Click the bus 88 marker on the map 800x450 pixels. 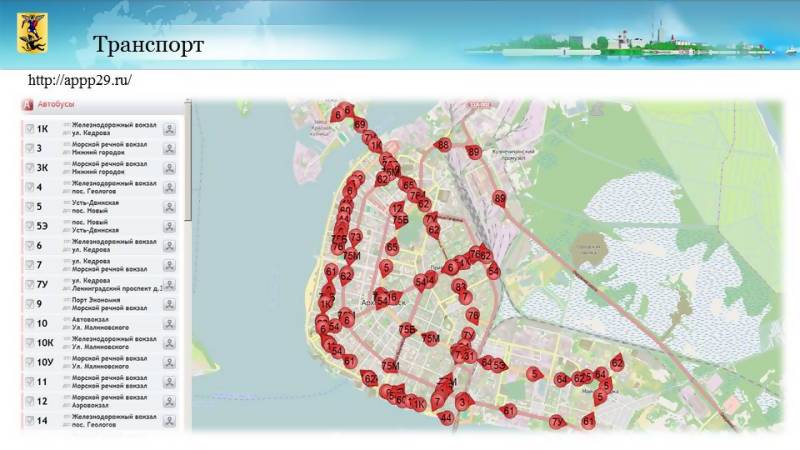pos(443,146)
